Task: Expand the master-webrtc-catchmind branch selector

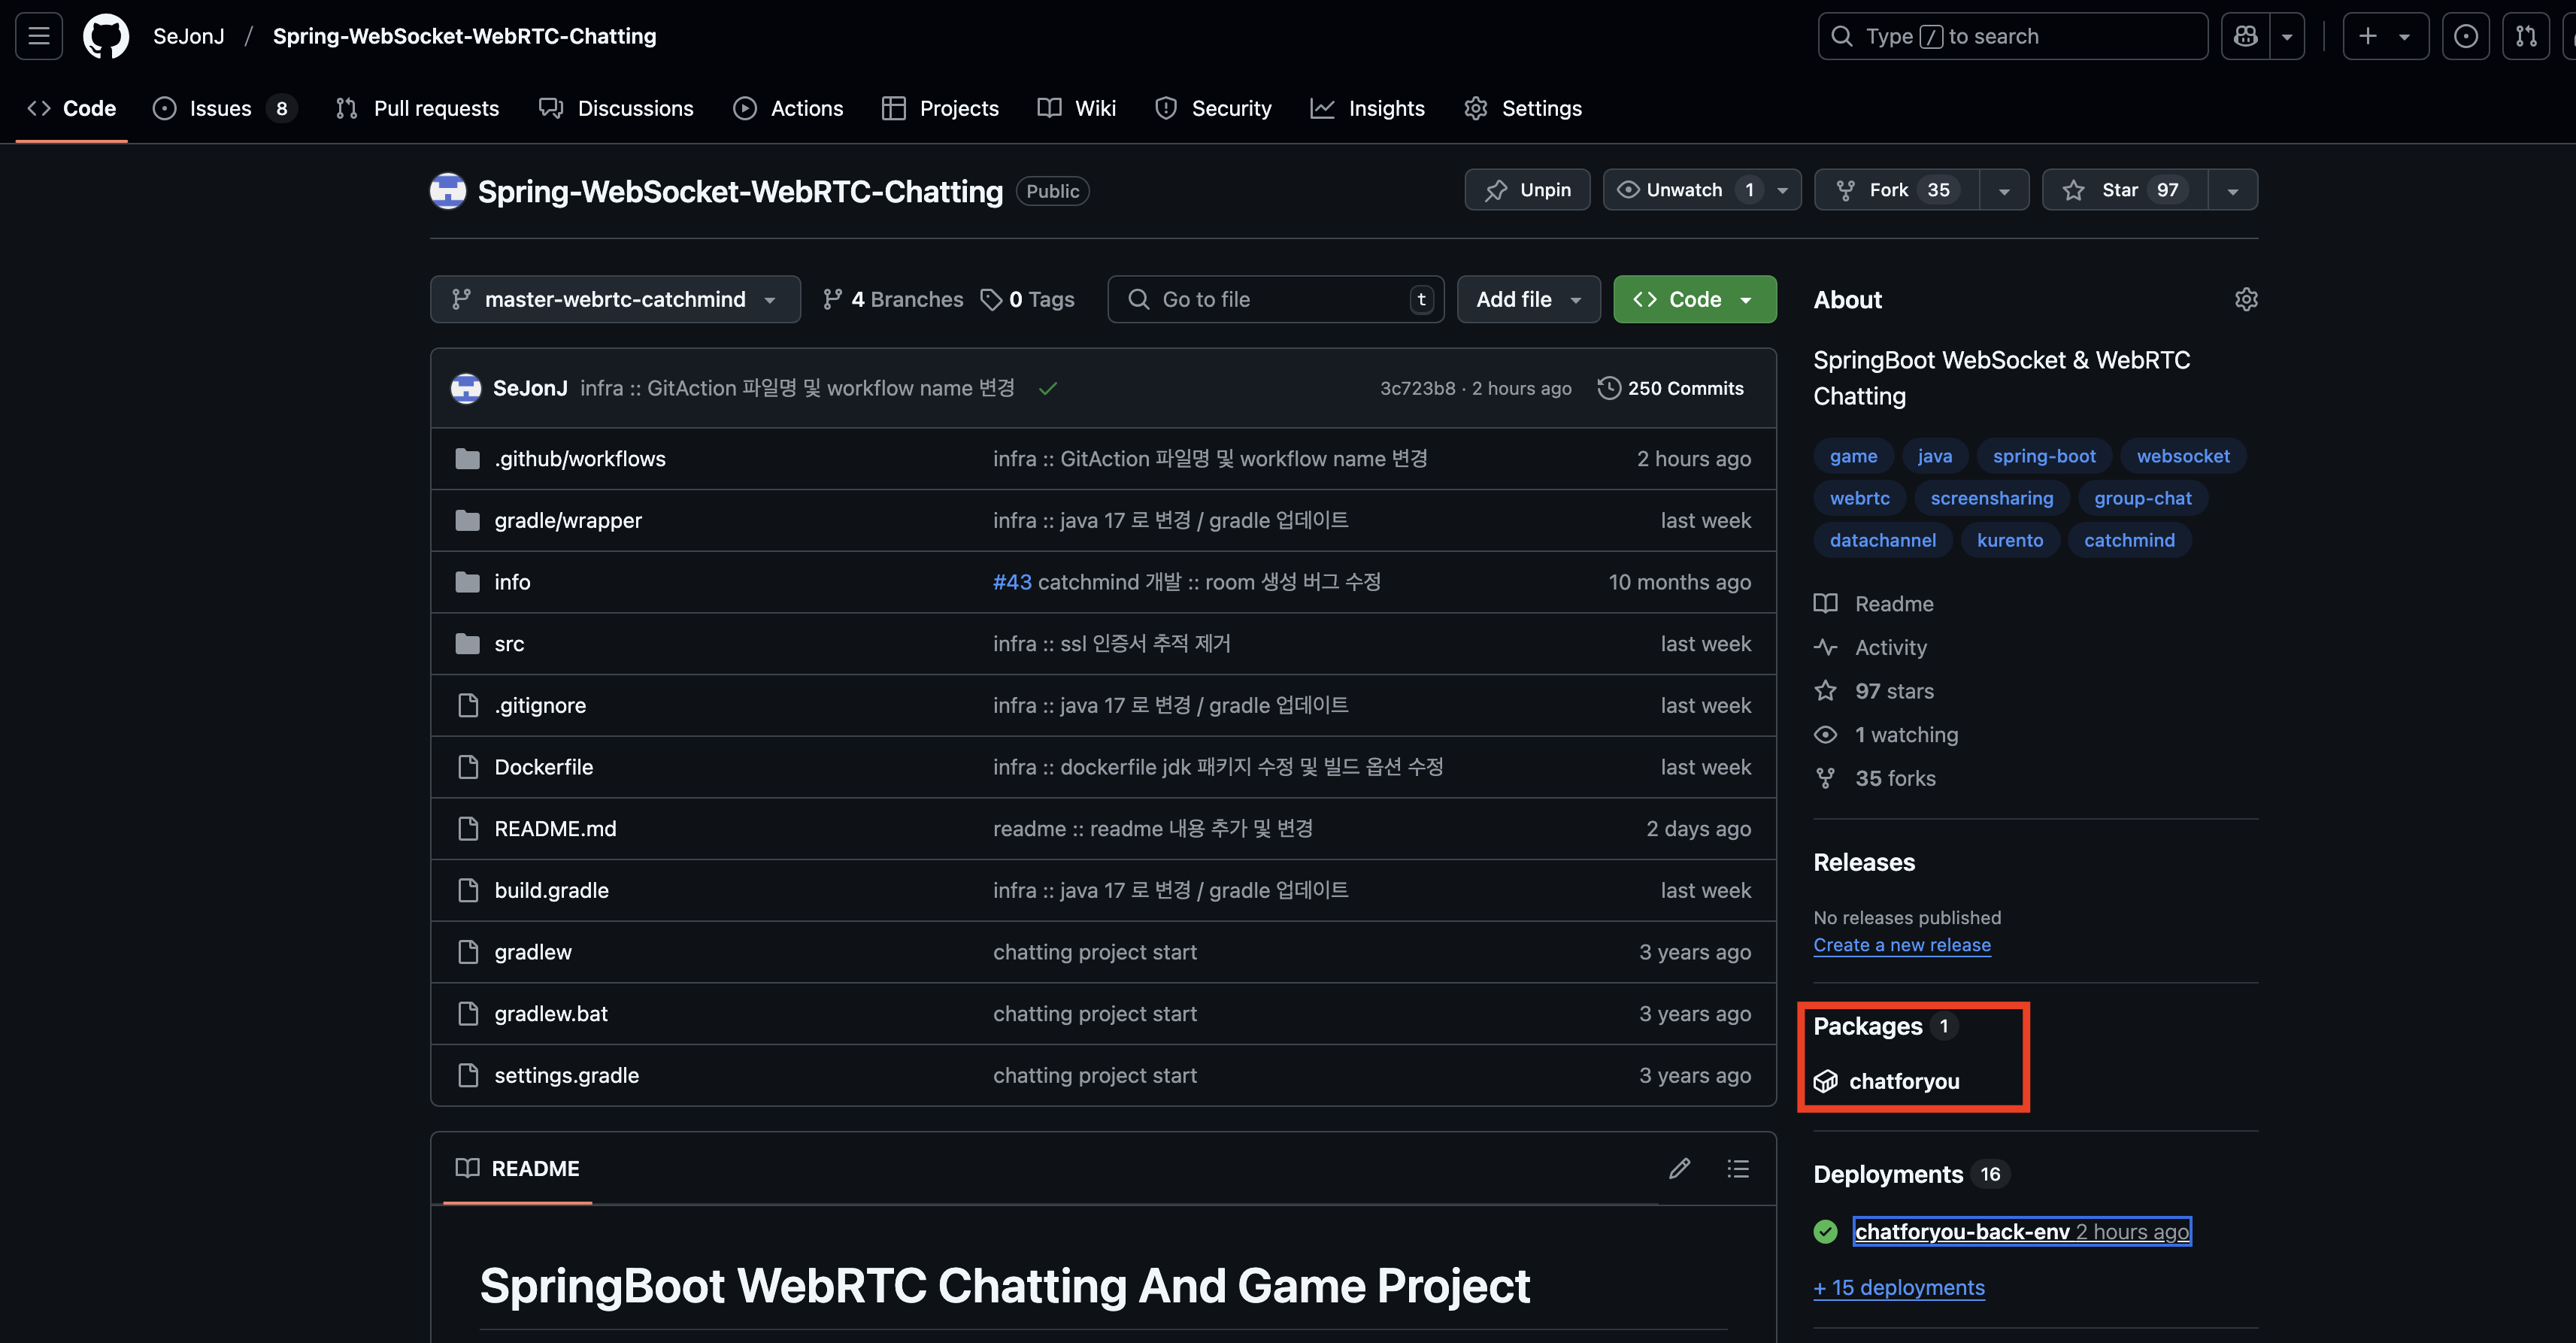Action: click(614, 300)
